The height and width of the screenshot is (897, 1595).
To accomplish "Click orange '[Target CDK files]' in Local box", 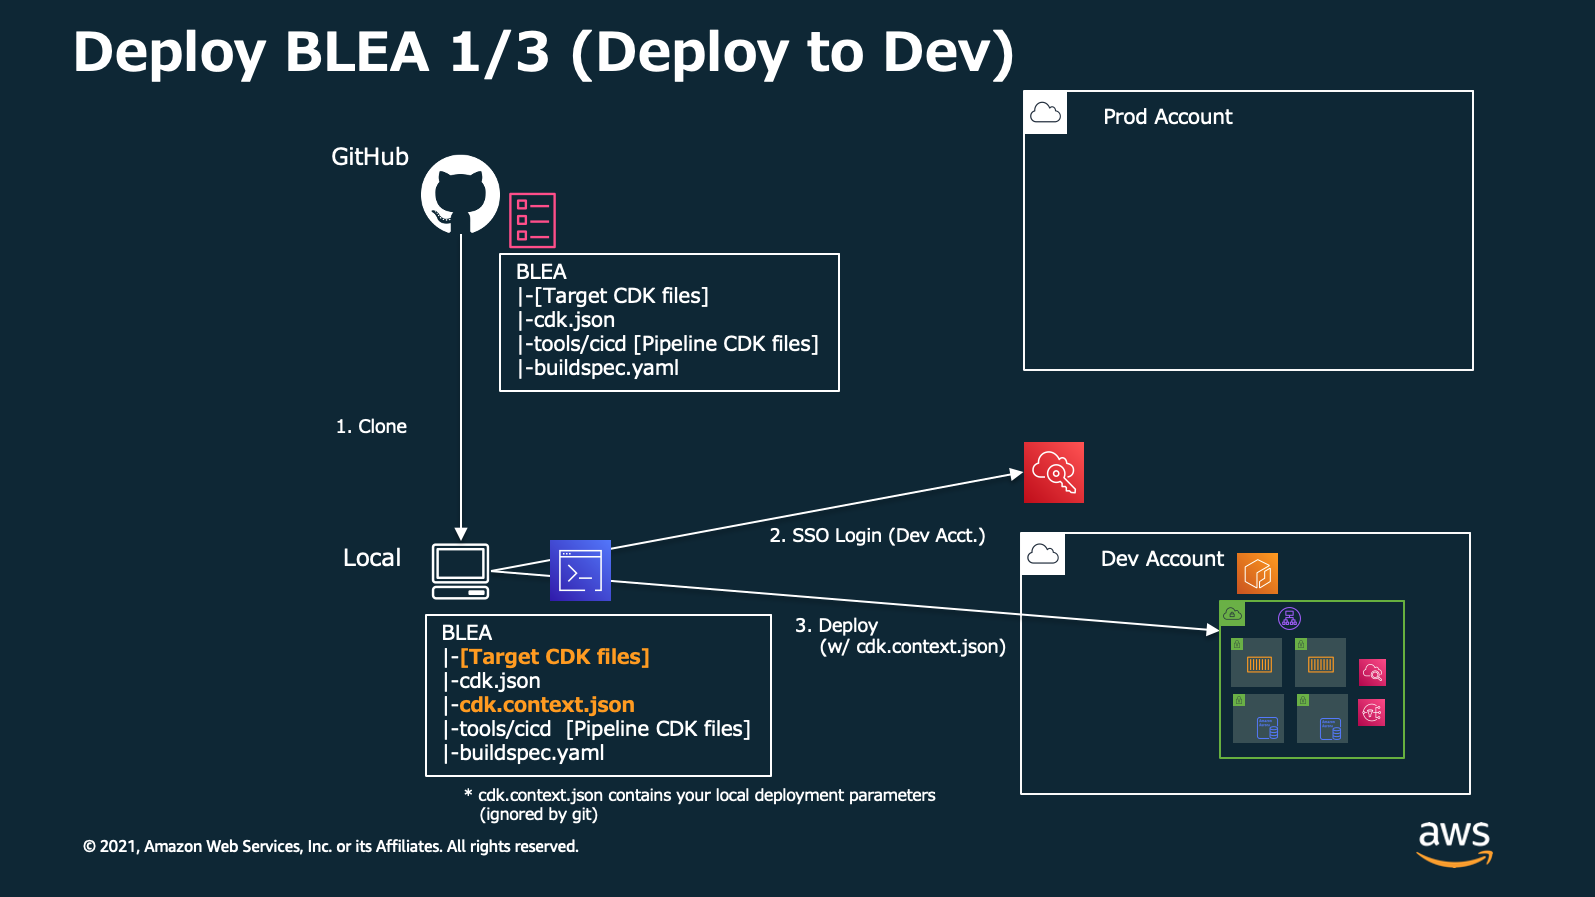I will pos(554,657).
